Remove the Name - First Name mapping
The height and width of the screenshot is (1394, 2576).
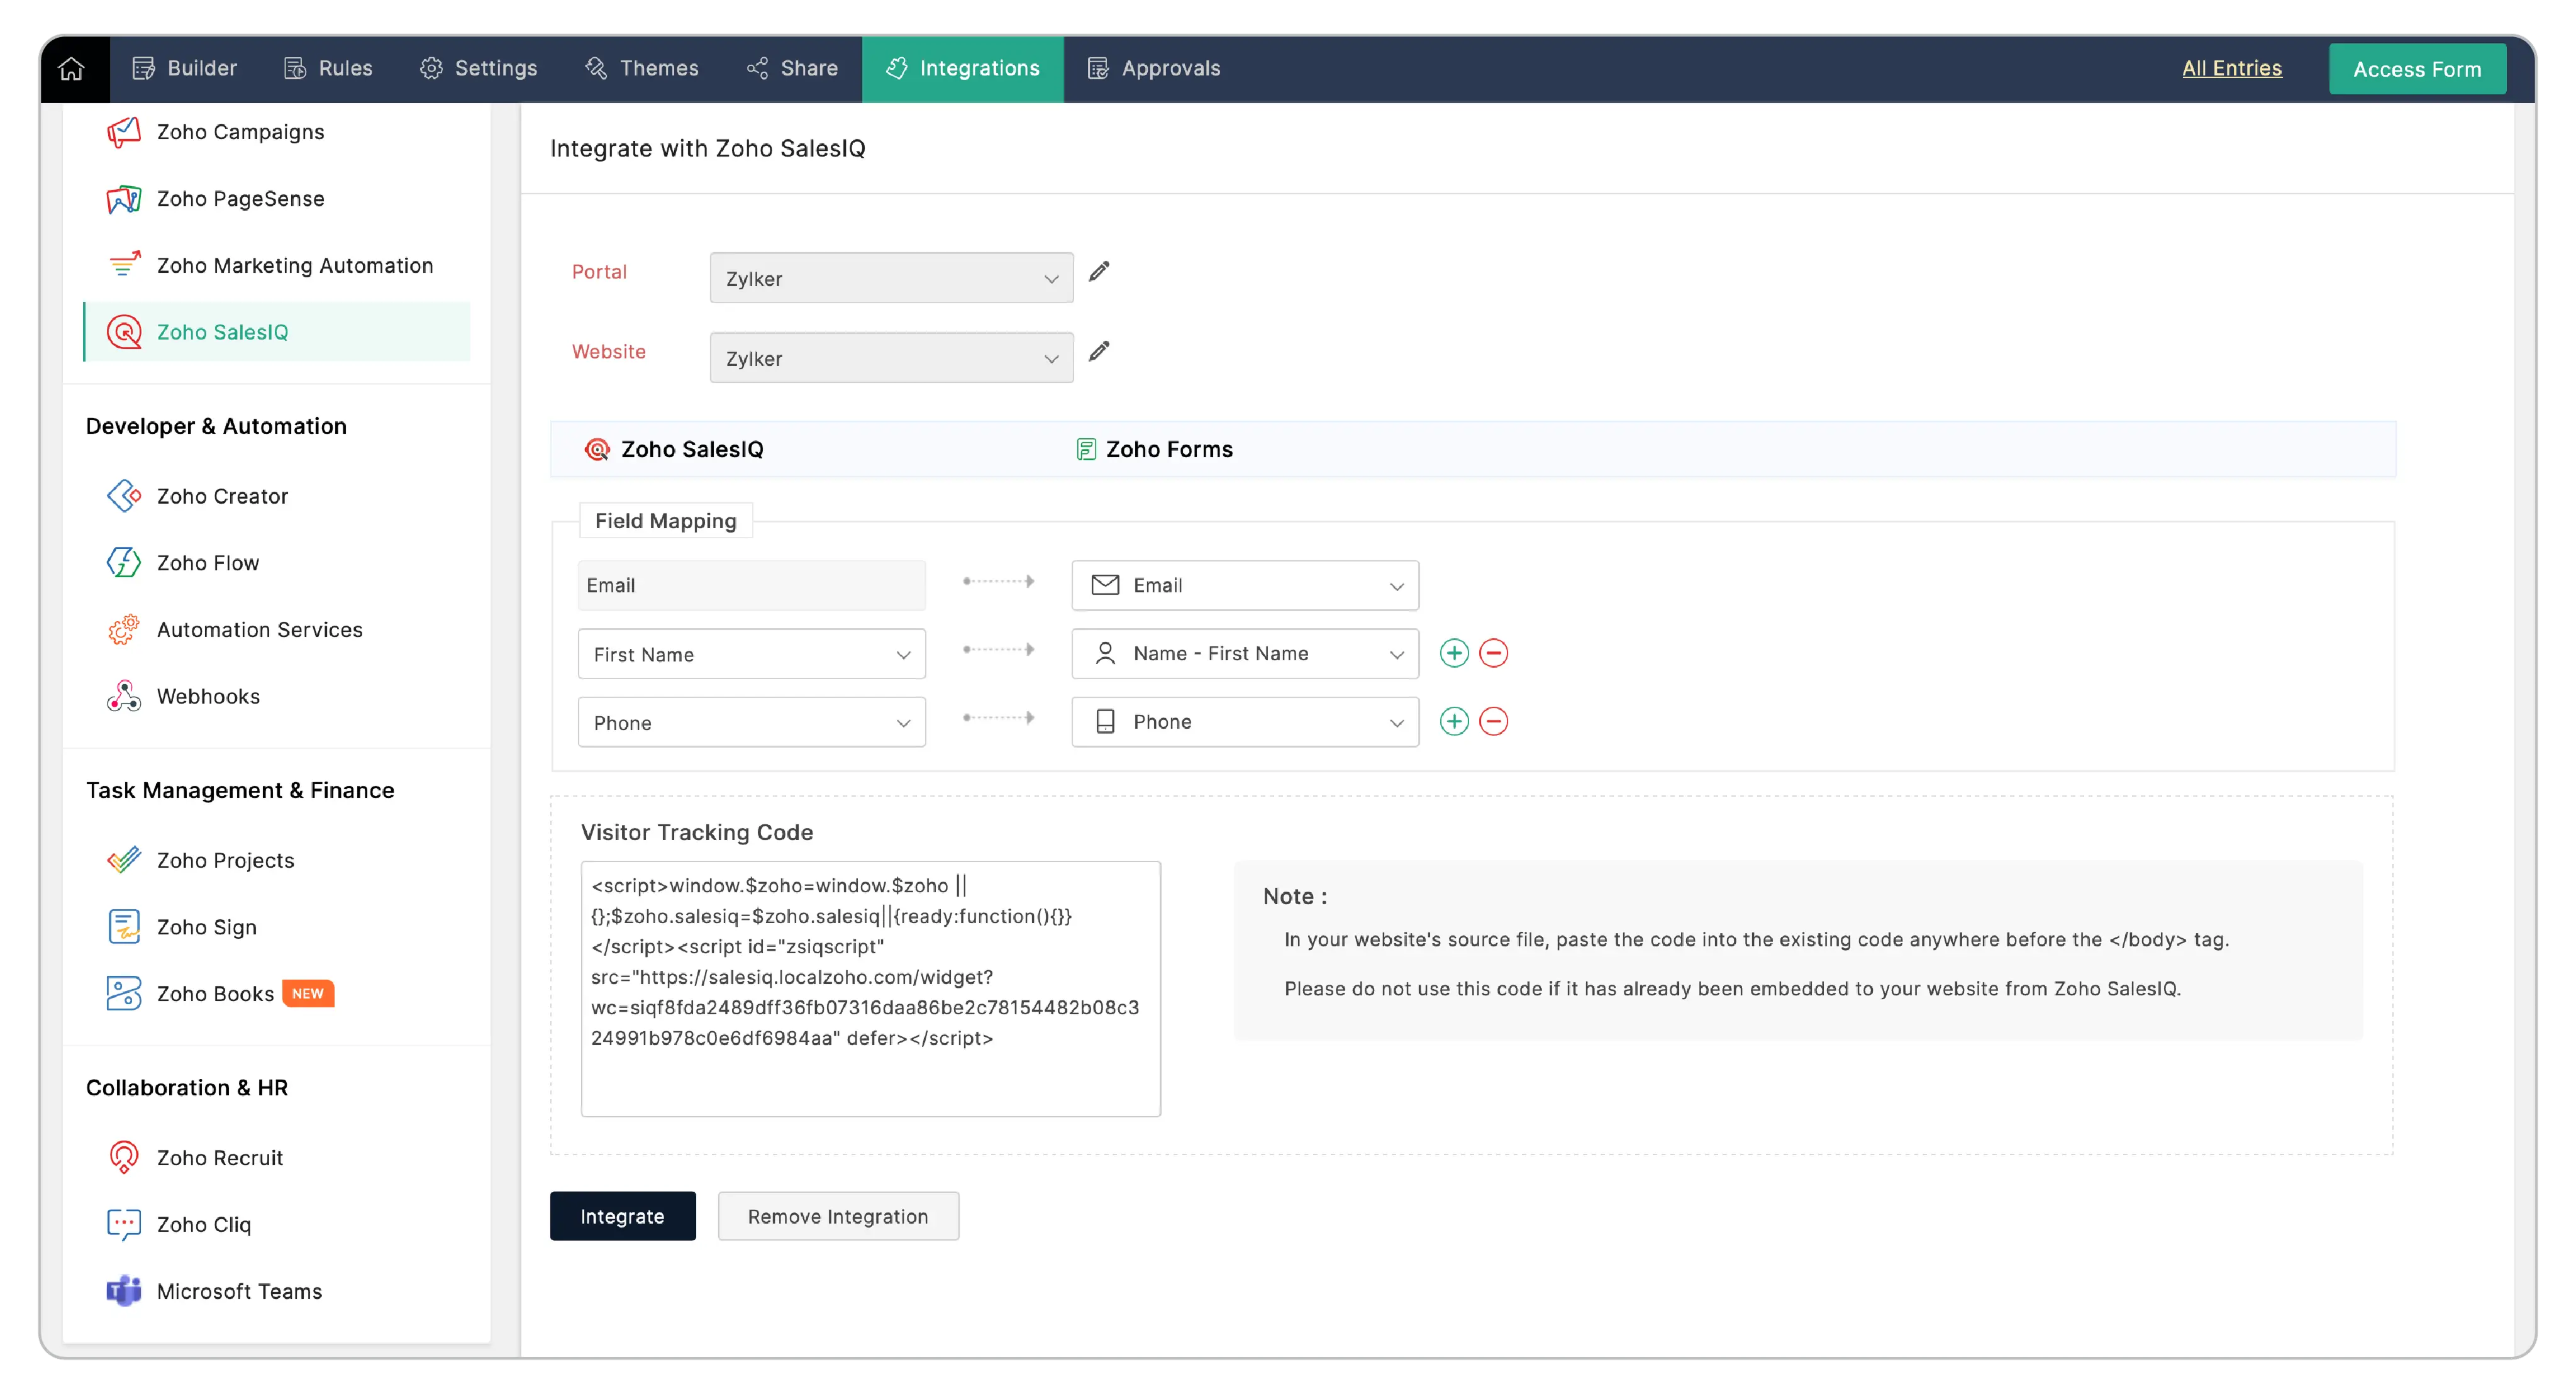tap(1494, 653)
